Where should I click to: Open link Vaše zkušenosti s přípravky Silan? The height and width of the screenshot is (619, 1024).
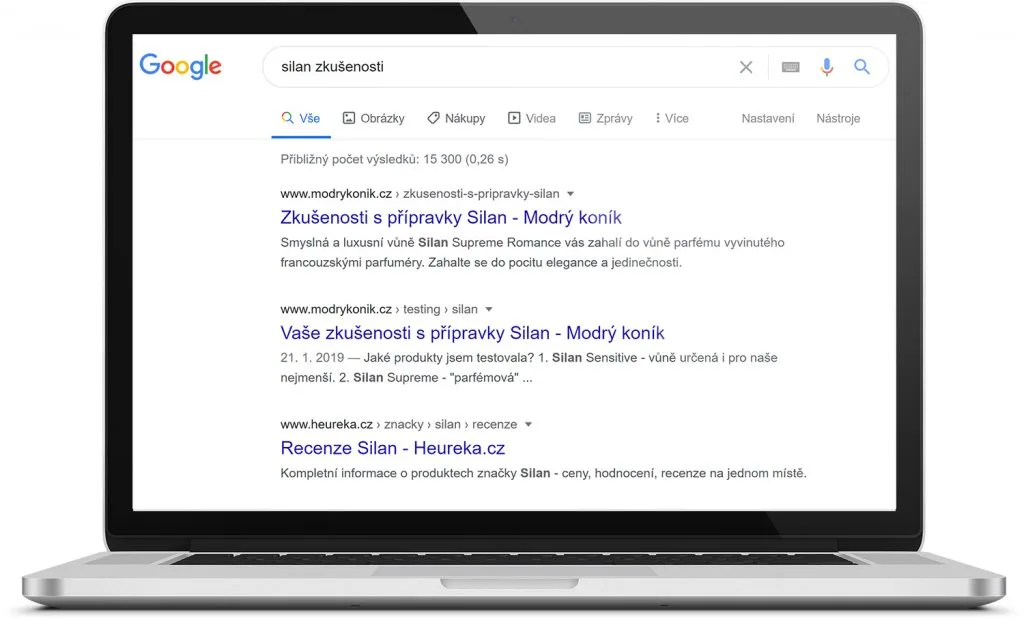coord(472,333)
